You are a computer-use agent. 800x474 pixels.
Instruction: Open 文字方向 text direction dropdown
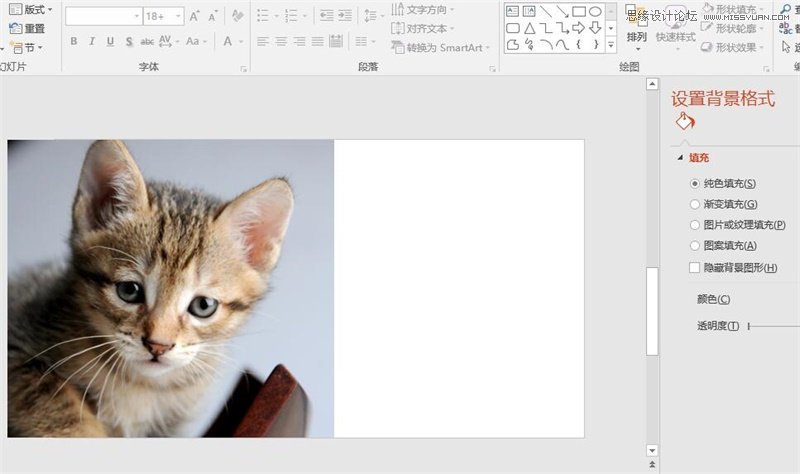click(x=422, y=10)
